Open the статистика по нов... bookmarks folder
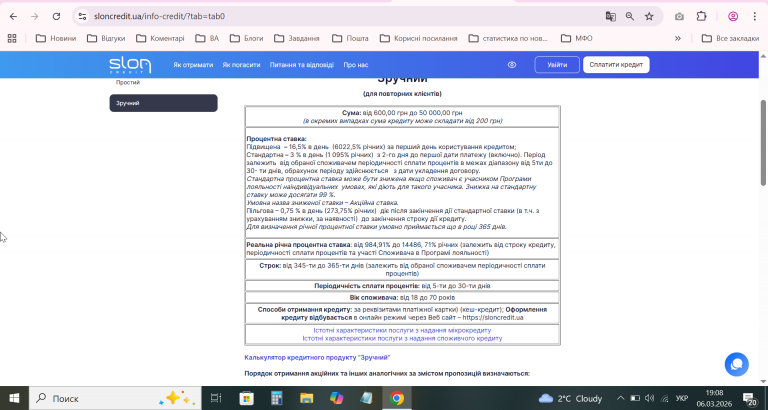 [508, 38]
